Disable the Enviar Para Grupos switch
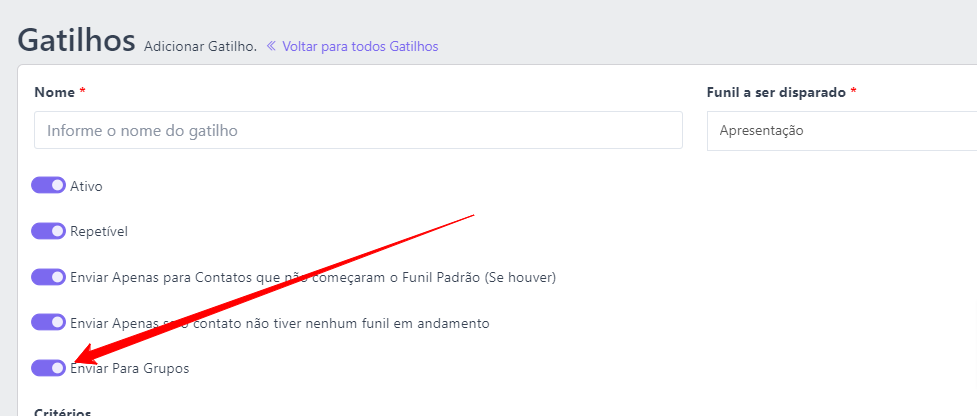The image size is (977, 416). (x=49, y=368)
